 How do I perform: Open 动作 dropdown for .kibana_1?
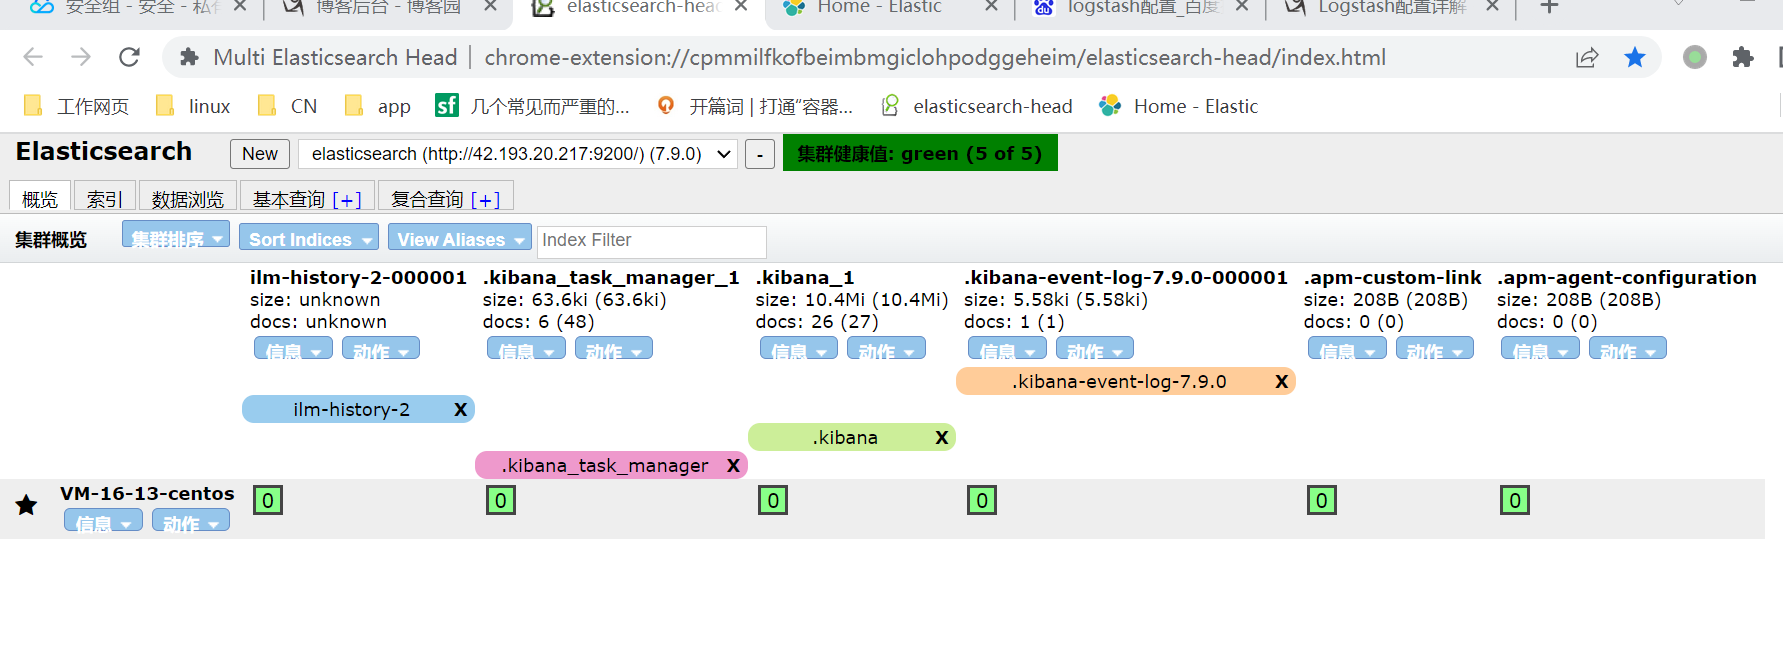[x=886, y=349]
